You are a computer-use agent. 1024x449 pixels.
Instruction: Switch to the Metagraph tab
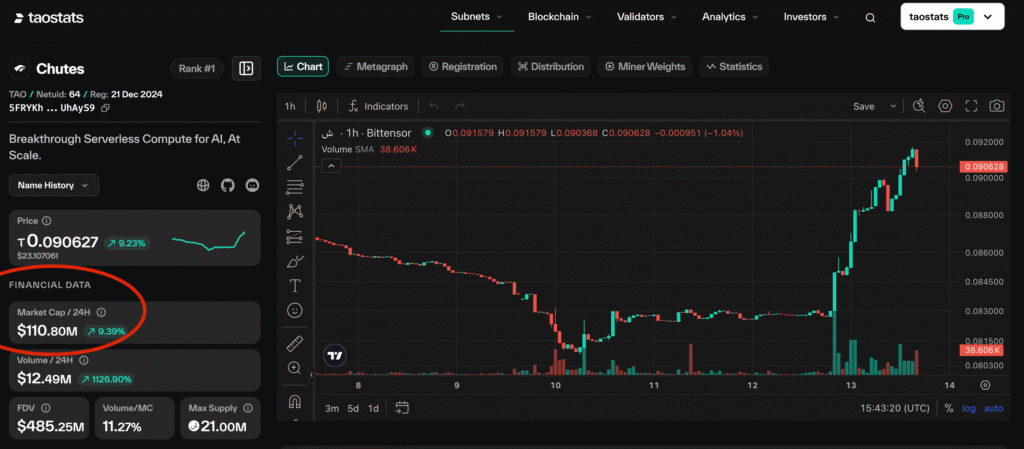[x=375, y=67]
